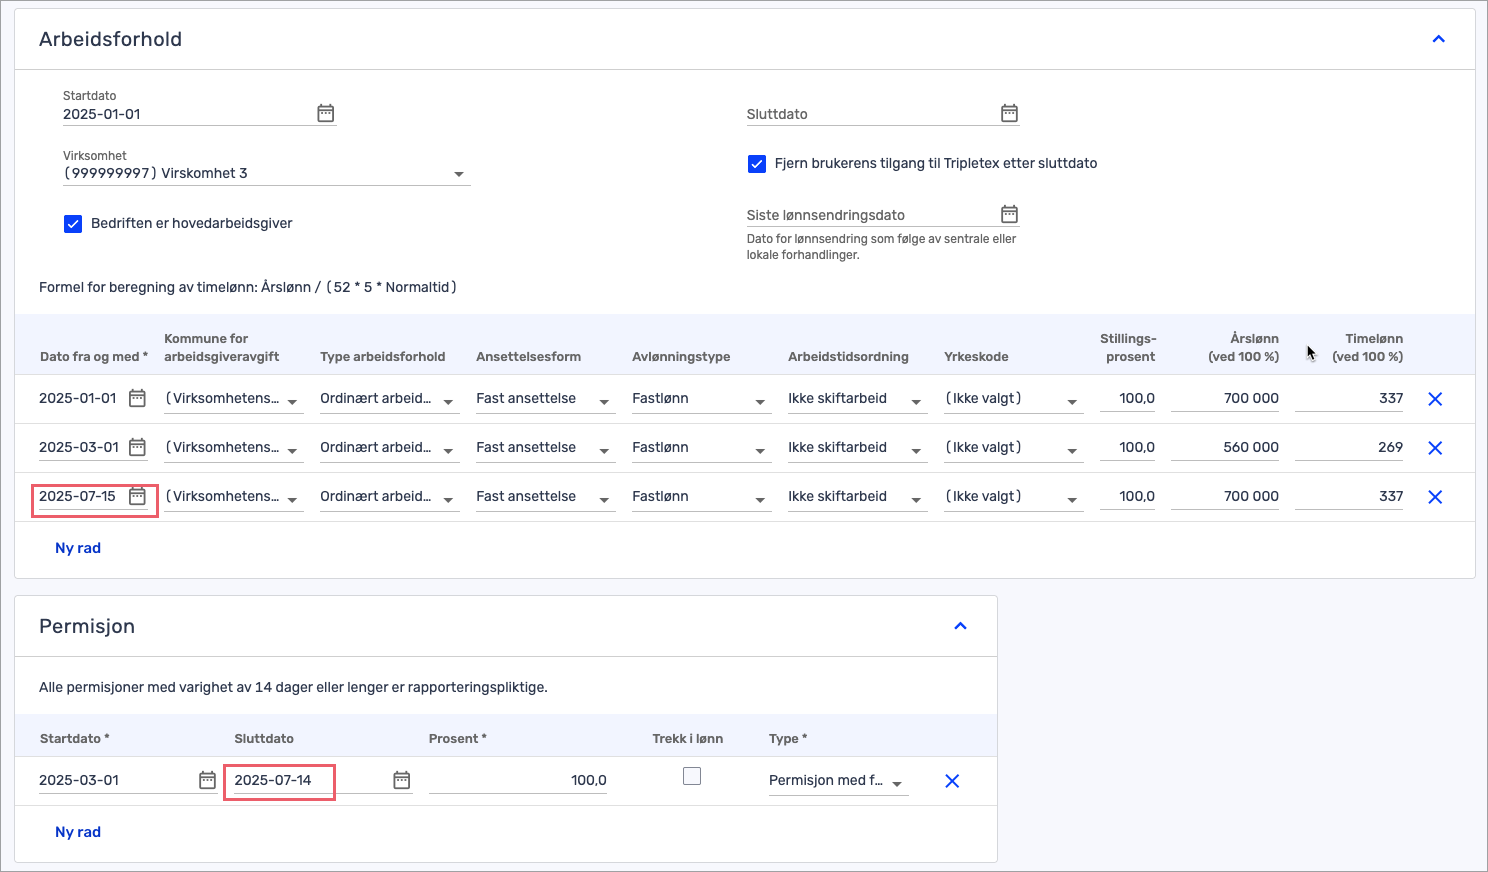Edit Årslønn in the 2025-07-15 row
Screen dimensions: 1488x872
tap(1225, 497)
